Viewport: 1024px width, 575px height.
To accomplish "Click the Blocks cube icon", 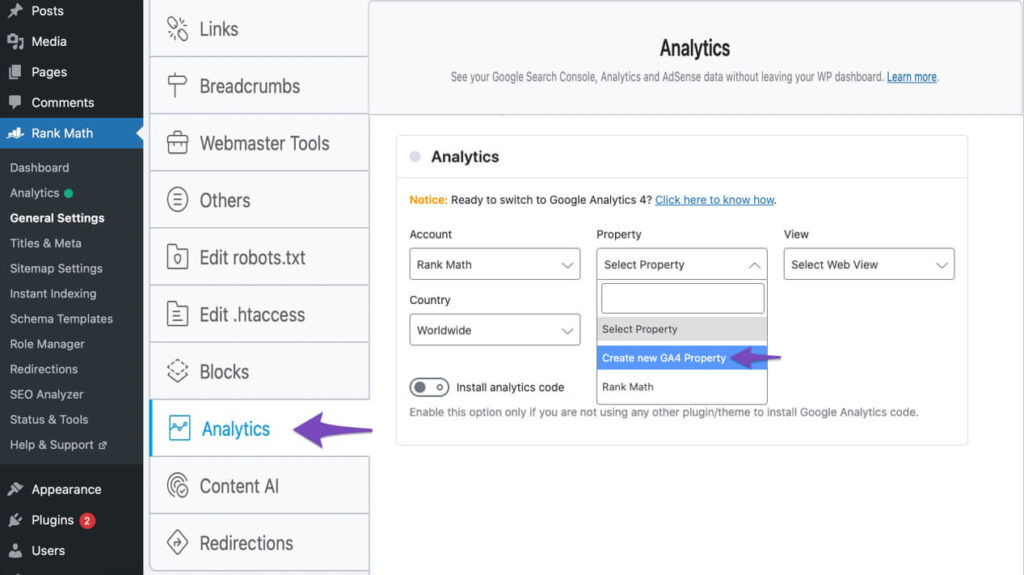I will tap(177, 370).
